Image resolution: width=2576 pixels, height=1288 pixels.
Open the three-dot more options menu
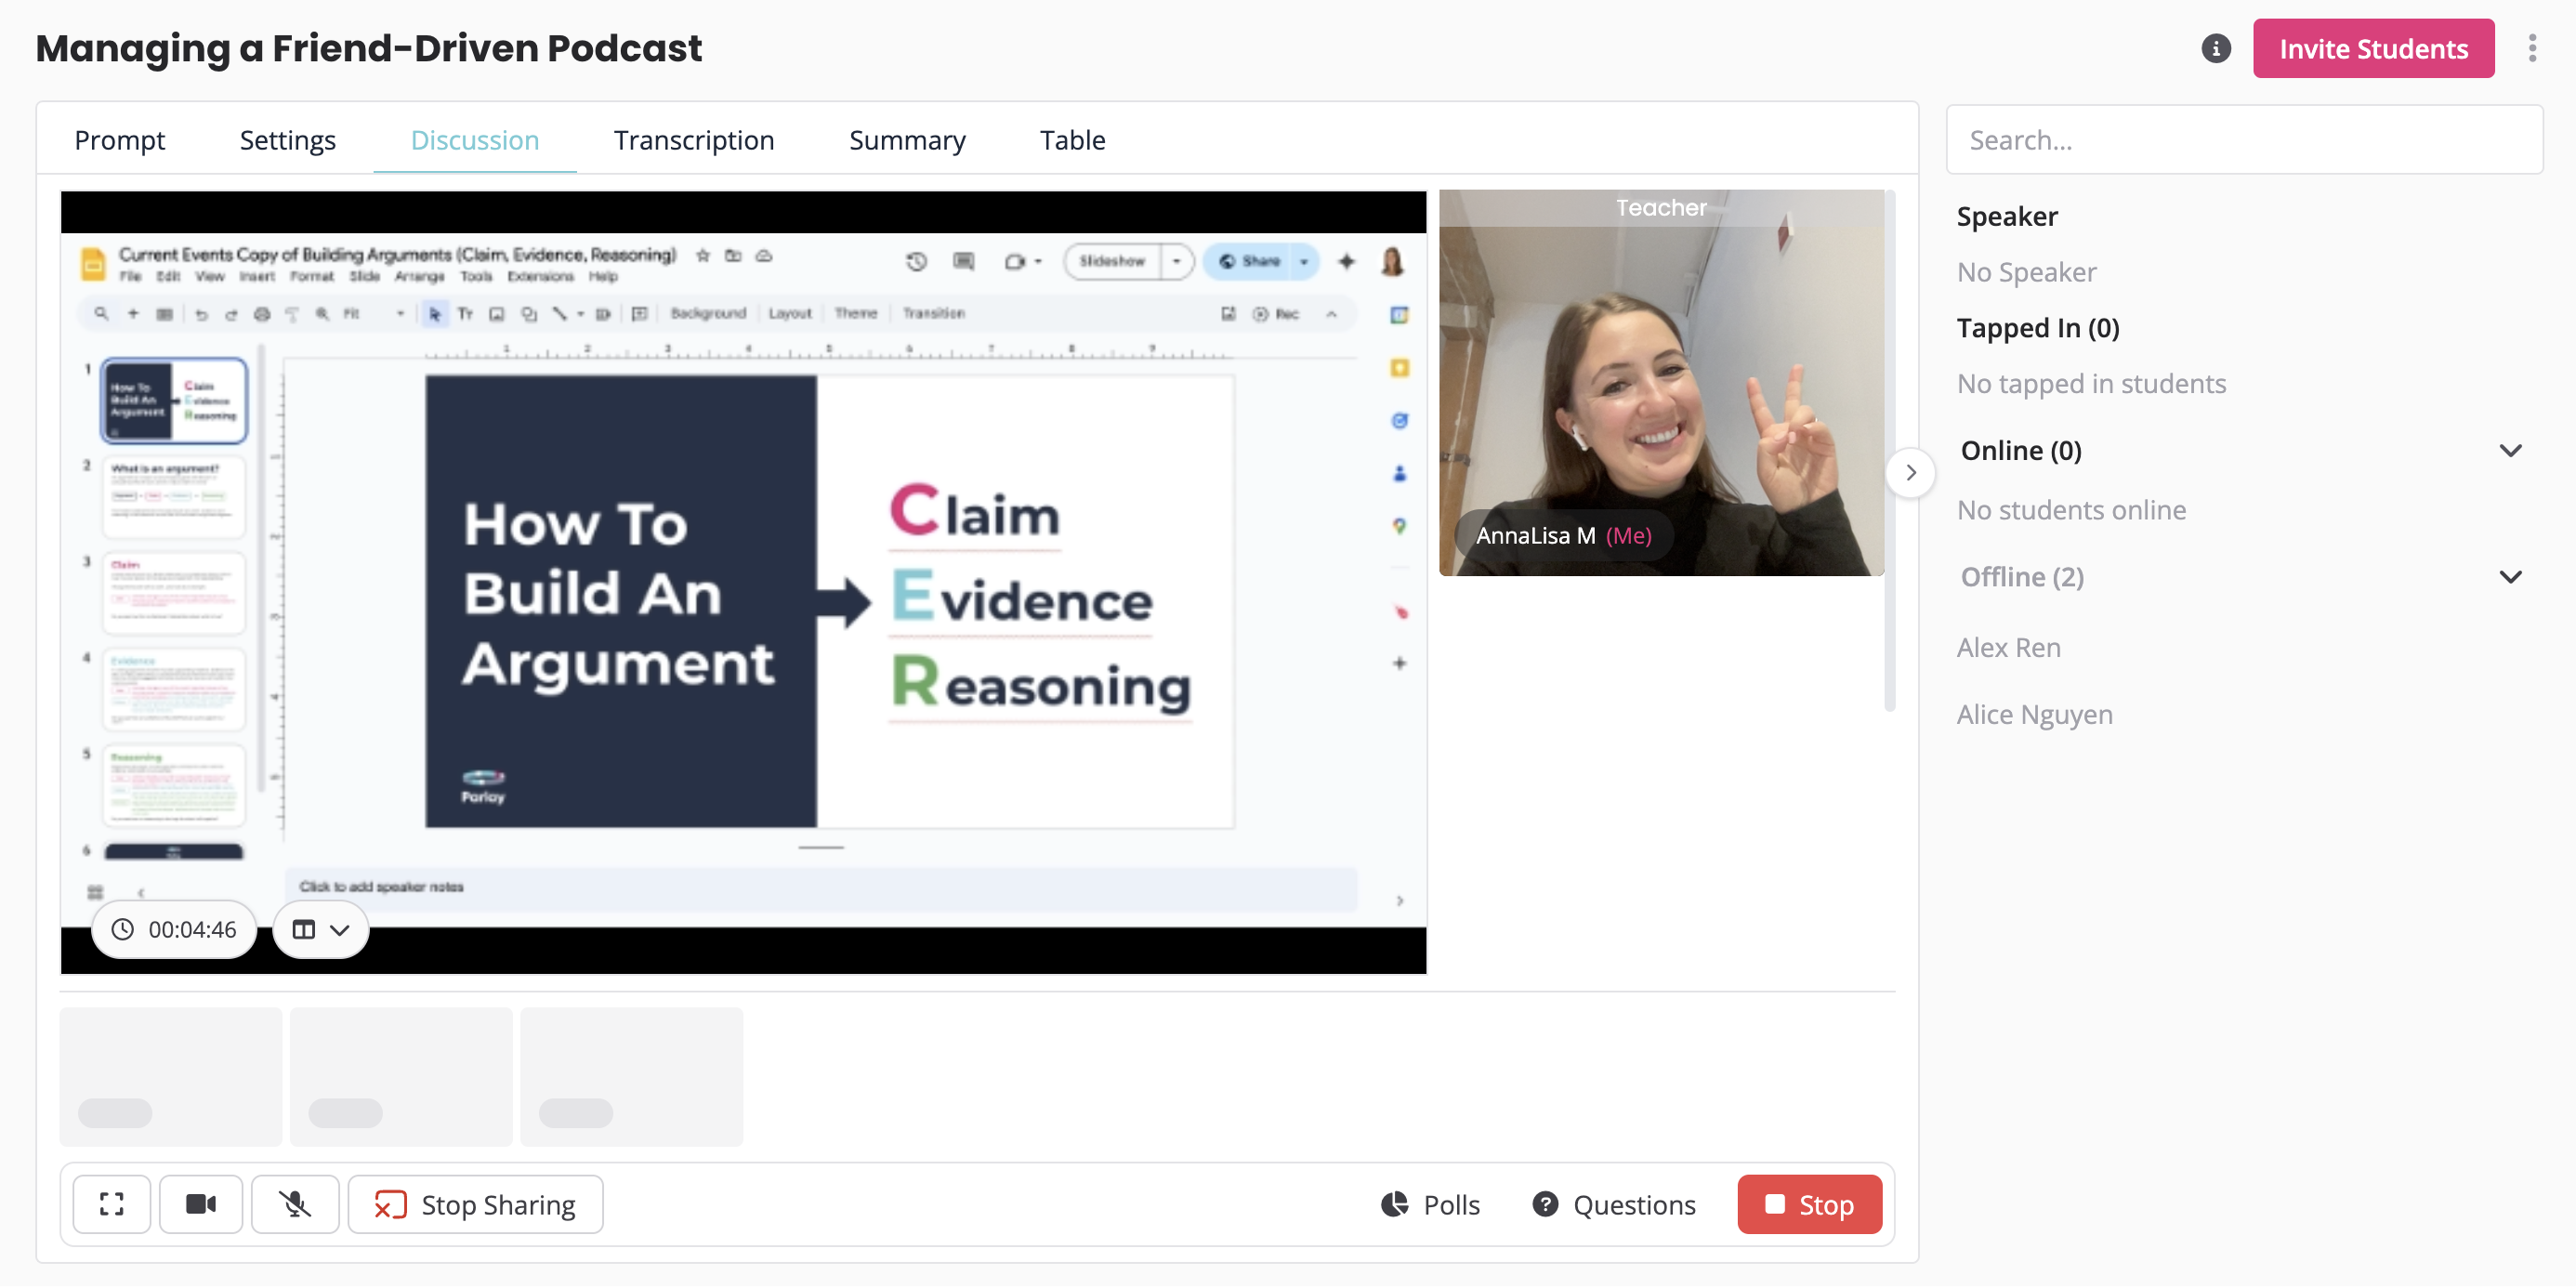tap(2531, 48)
